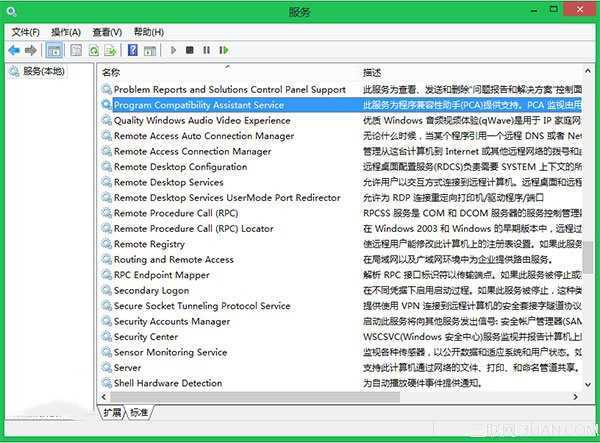Click the horizontal scrollbar left arrow
Screen dimensions: 600x443
pyautogui.click(x=104, y=397)
